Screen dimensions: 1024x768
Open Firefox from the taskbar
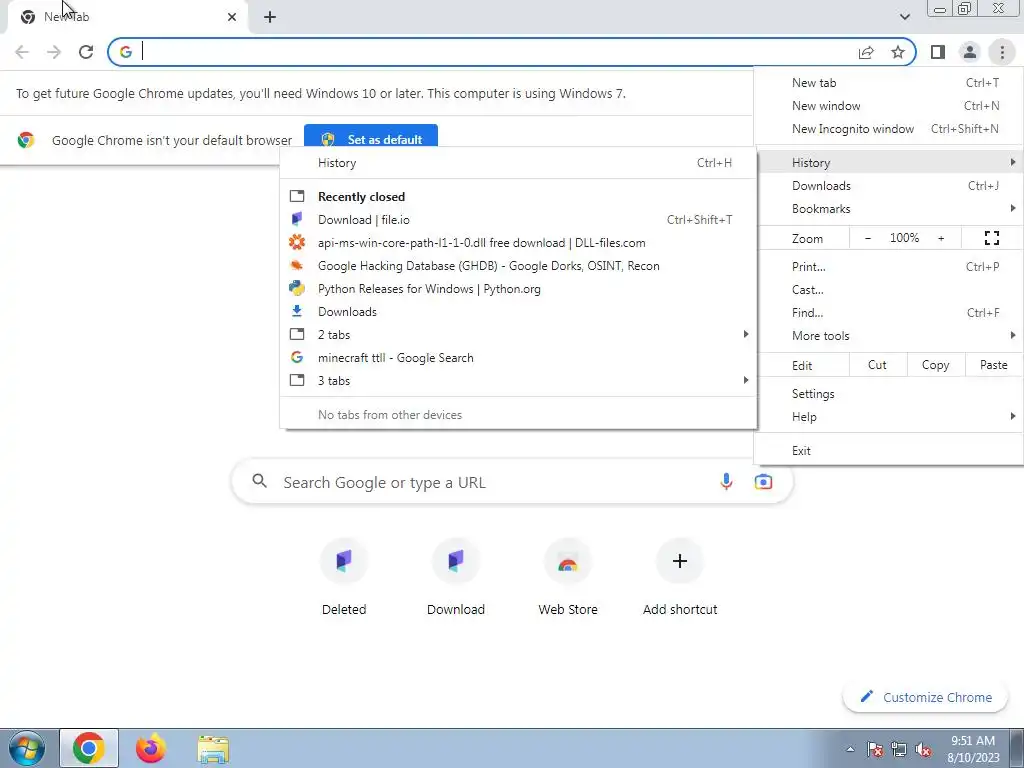[151, 748]
